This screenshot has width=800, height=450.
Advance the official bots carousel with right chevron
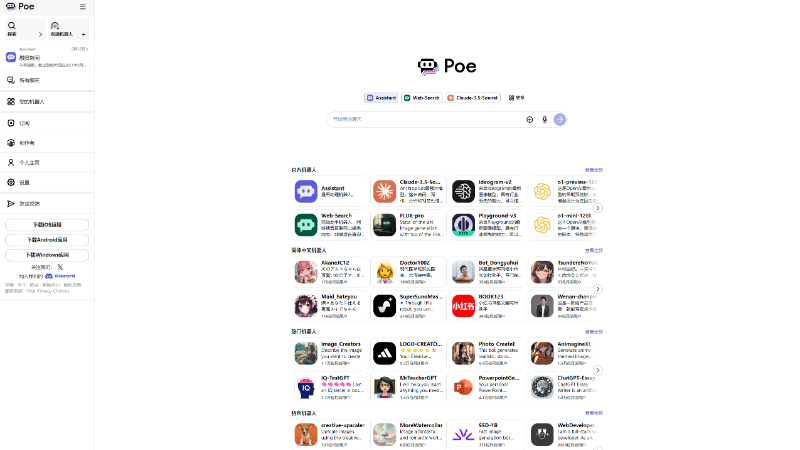click(x=597, y=208)
